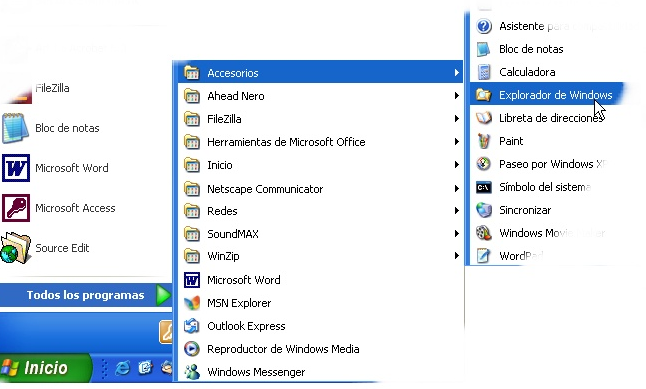646x389 pixels.
Task: Click the Microsoft Word icon in programs list
Action: 192,280
